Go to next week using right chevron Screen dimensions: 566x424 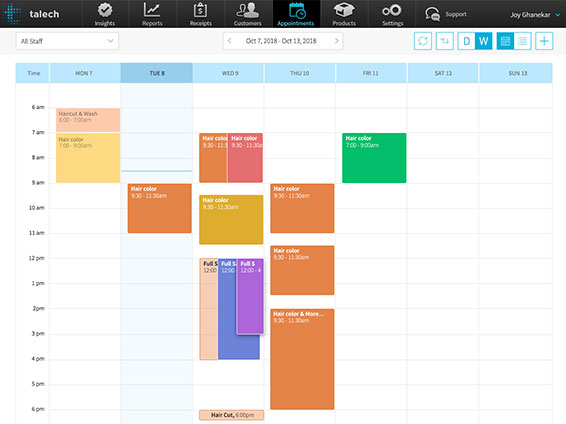pyautogui.click(x=336, y=41)
